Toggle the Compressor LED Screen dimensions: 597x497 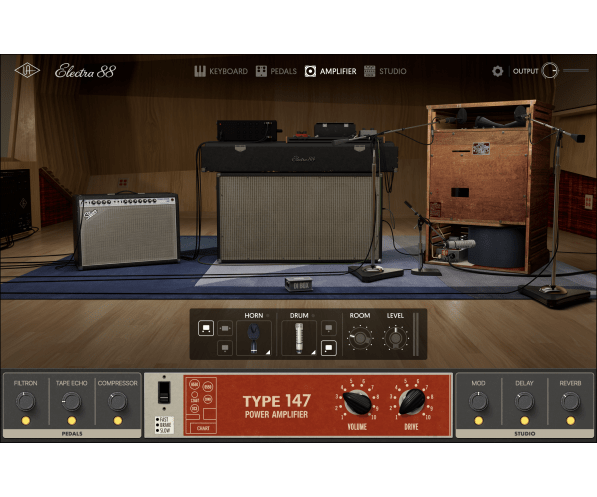click(x=118, y=421)
